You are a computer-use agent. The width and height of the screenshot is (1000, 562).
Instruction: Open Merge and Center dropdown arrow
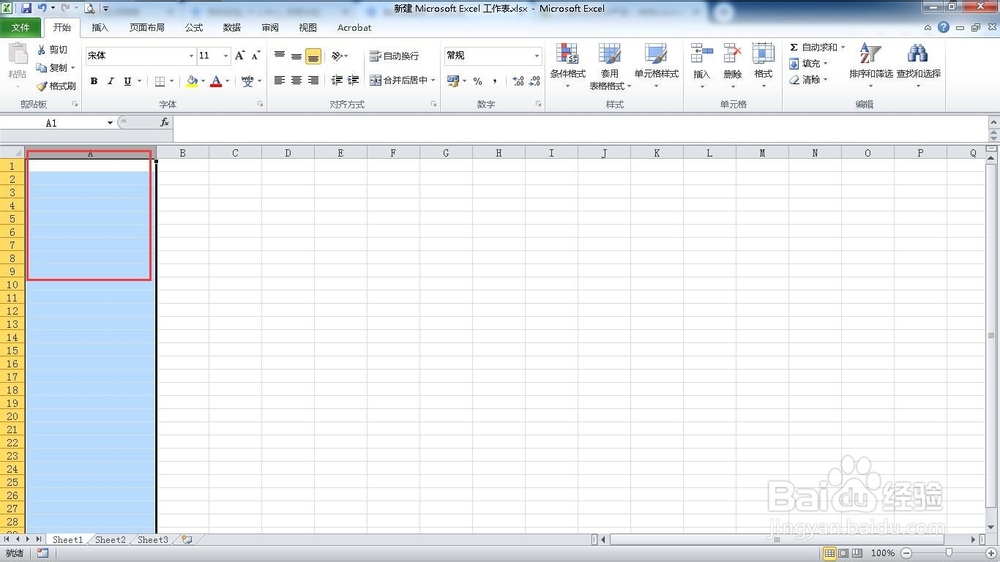coord(433,80)
